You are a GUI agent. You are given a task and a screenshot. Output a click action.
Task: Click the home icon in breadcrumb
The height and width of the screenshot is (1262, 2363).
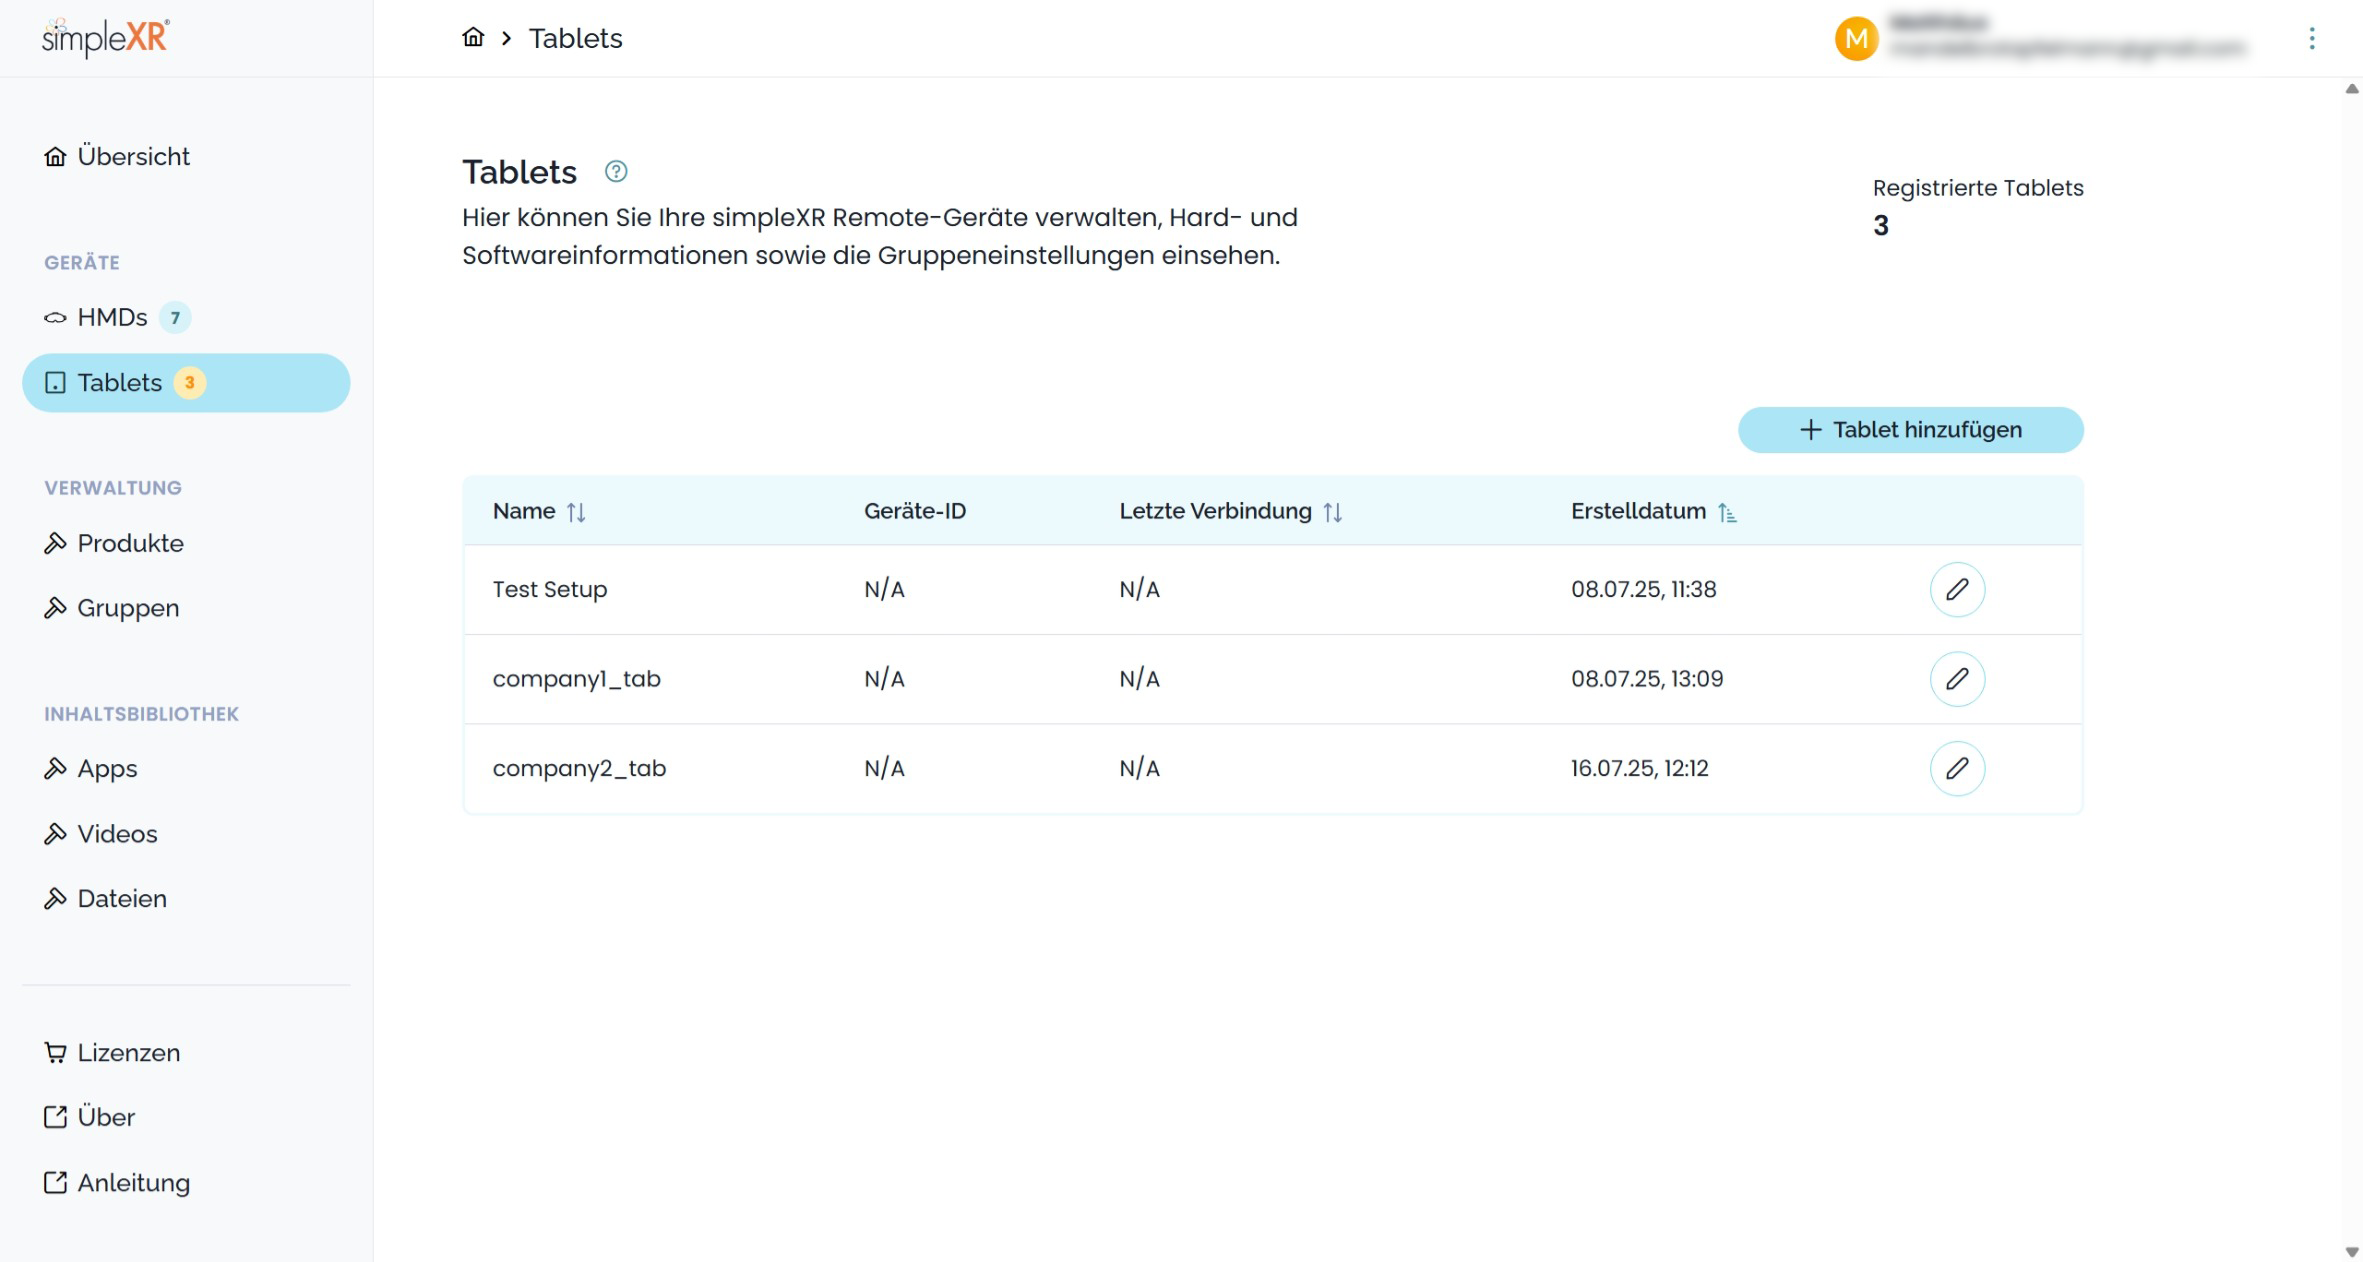pos(473,38)
